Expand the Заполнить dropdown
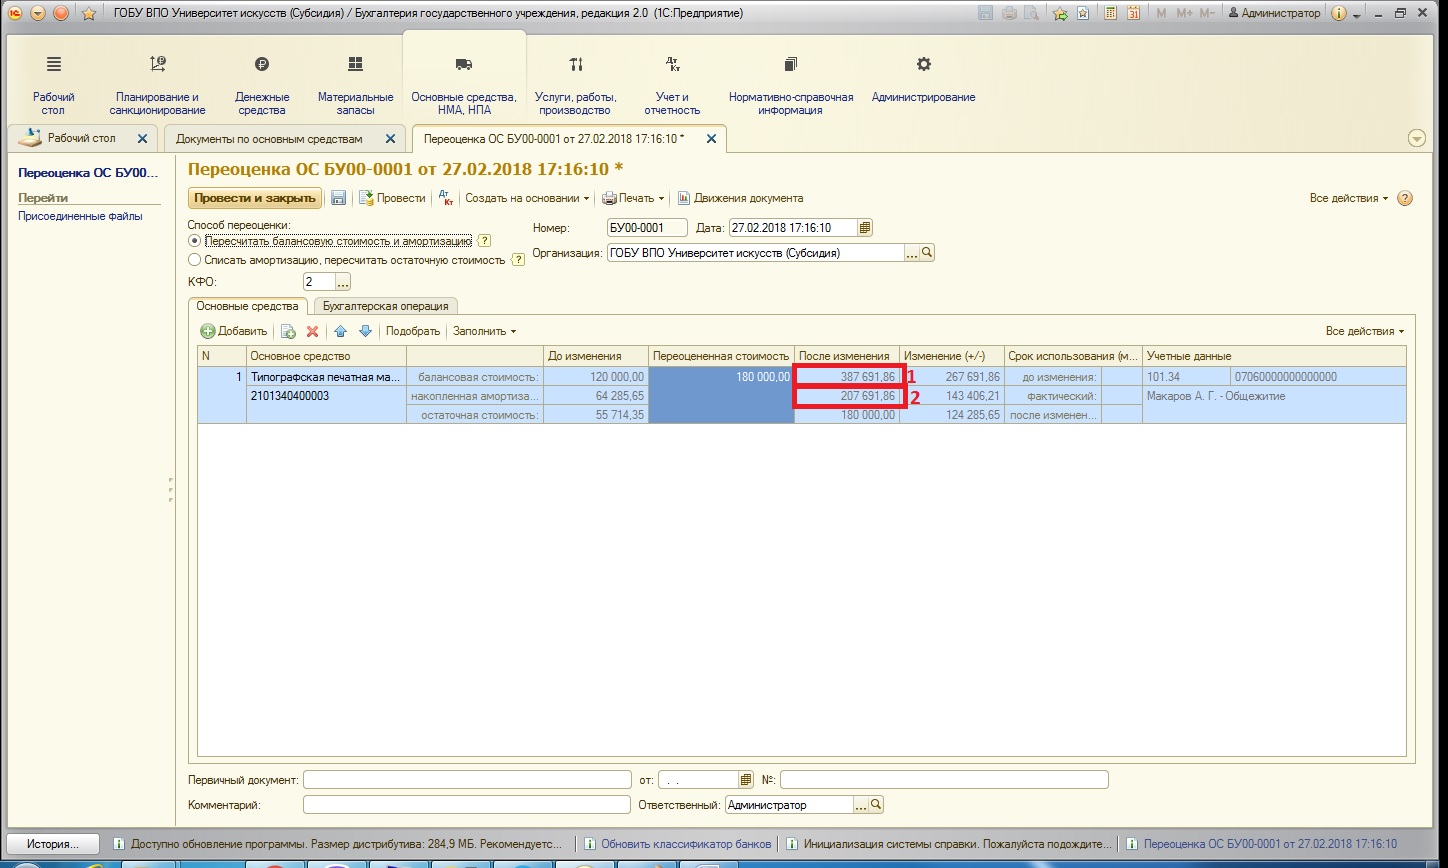Viewport: 1448px width, 868px height. 485,331
